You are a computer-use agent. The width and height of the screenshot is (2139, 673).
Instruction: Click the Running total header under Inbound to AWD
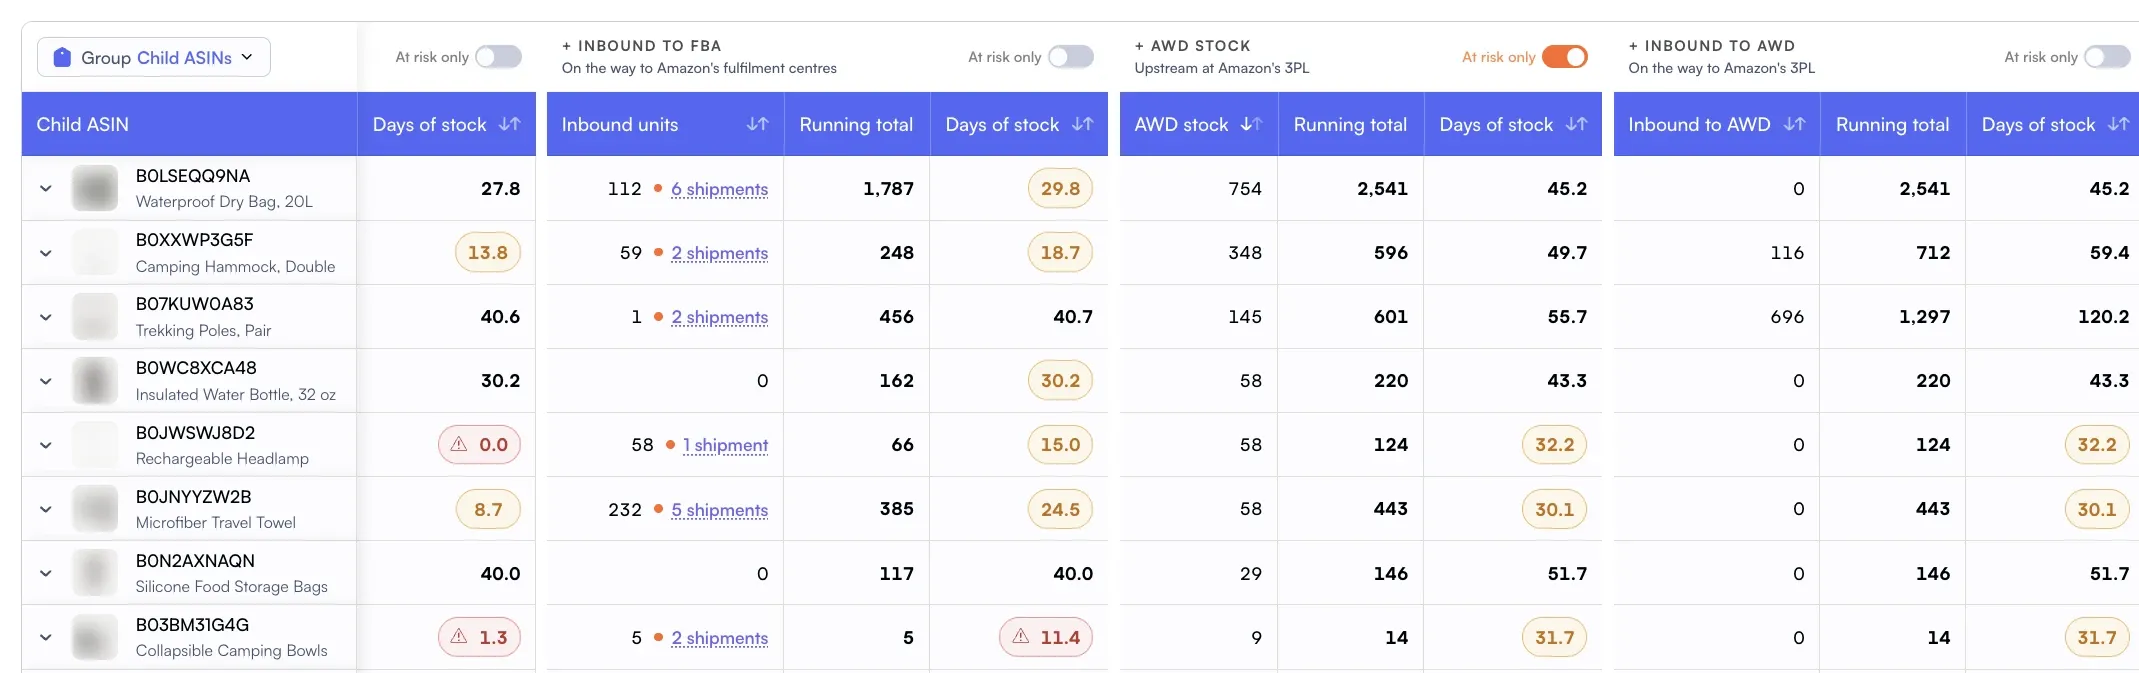coord(1893,124)
